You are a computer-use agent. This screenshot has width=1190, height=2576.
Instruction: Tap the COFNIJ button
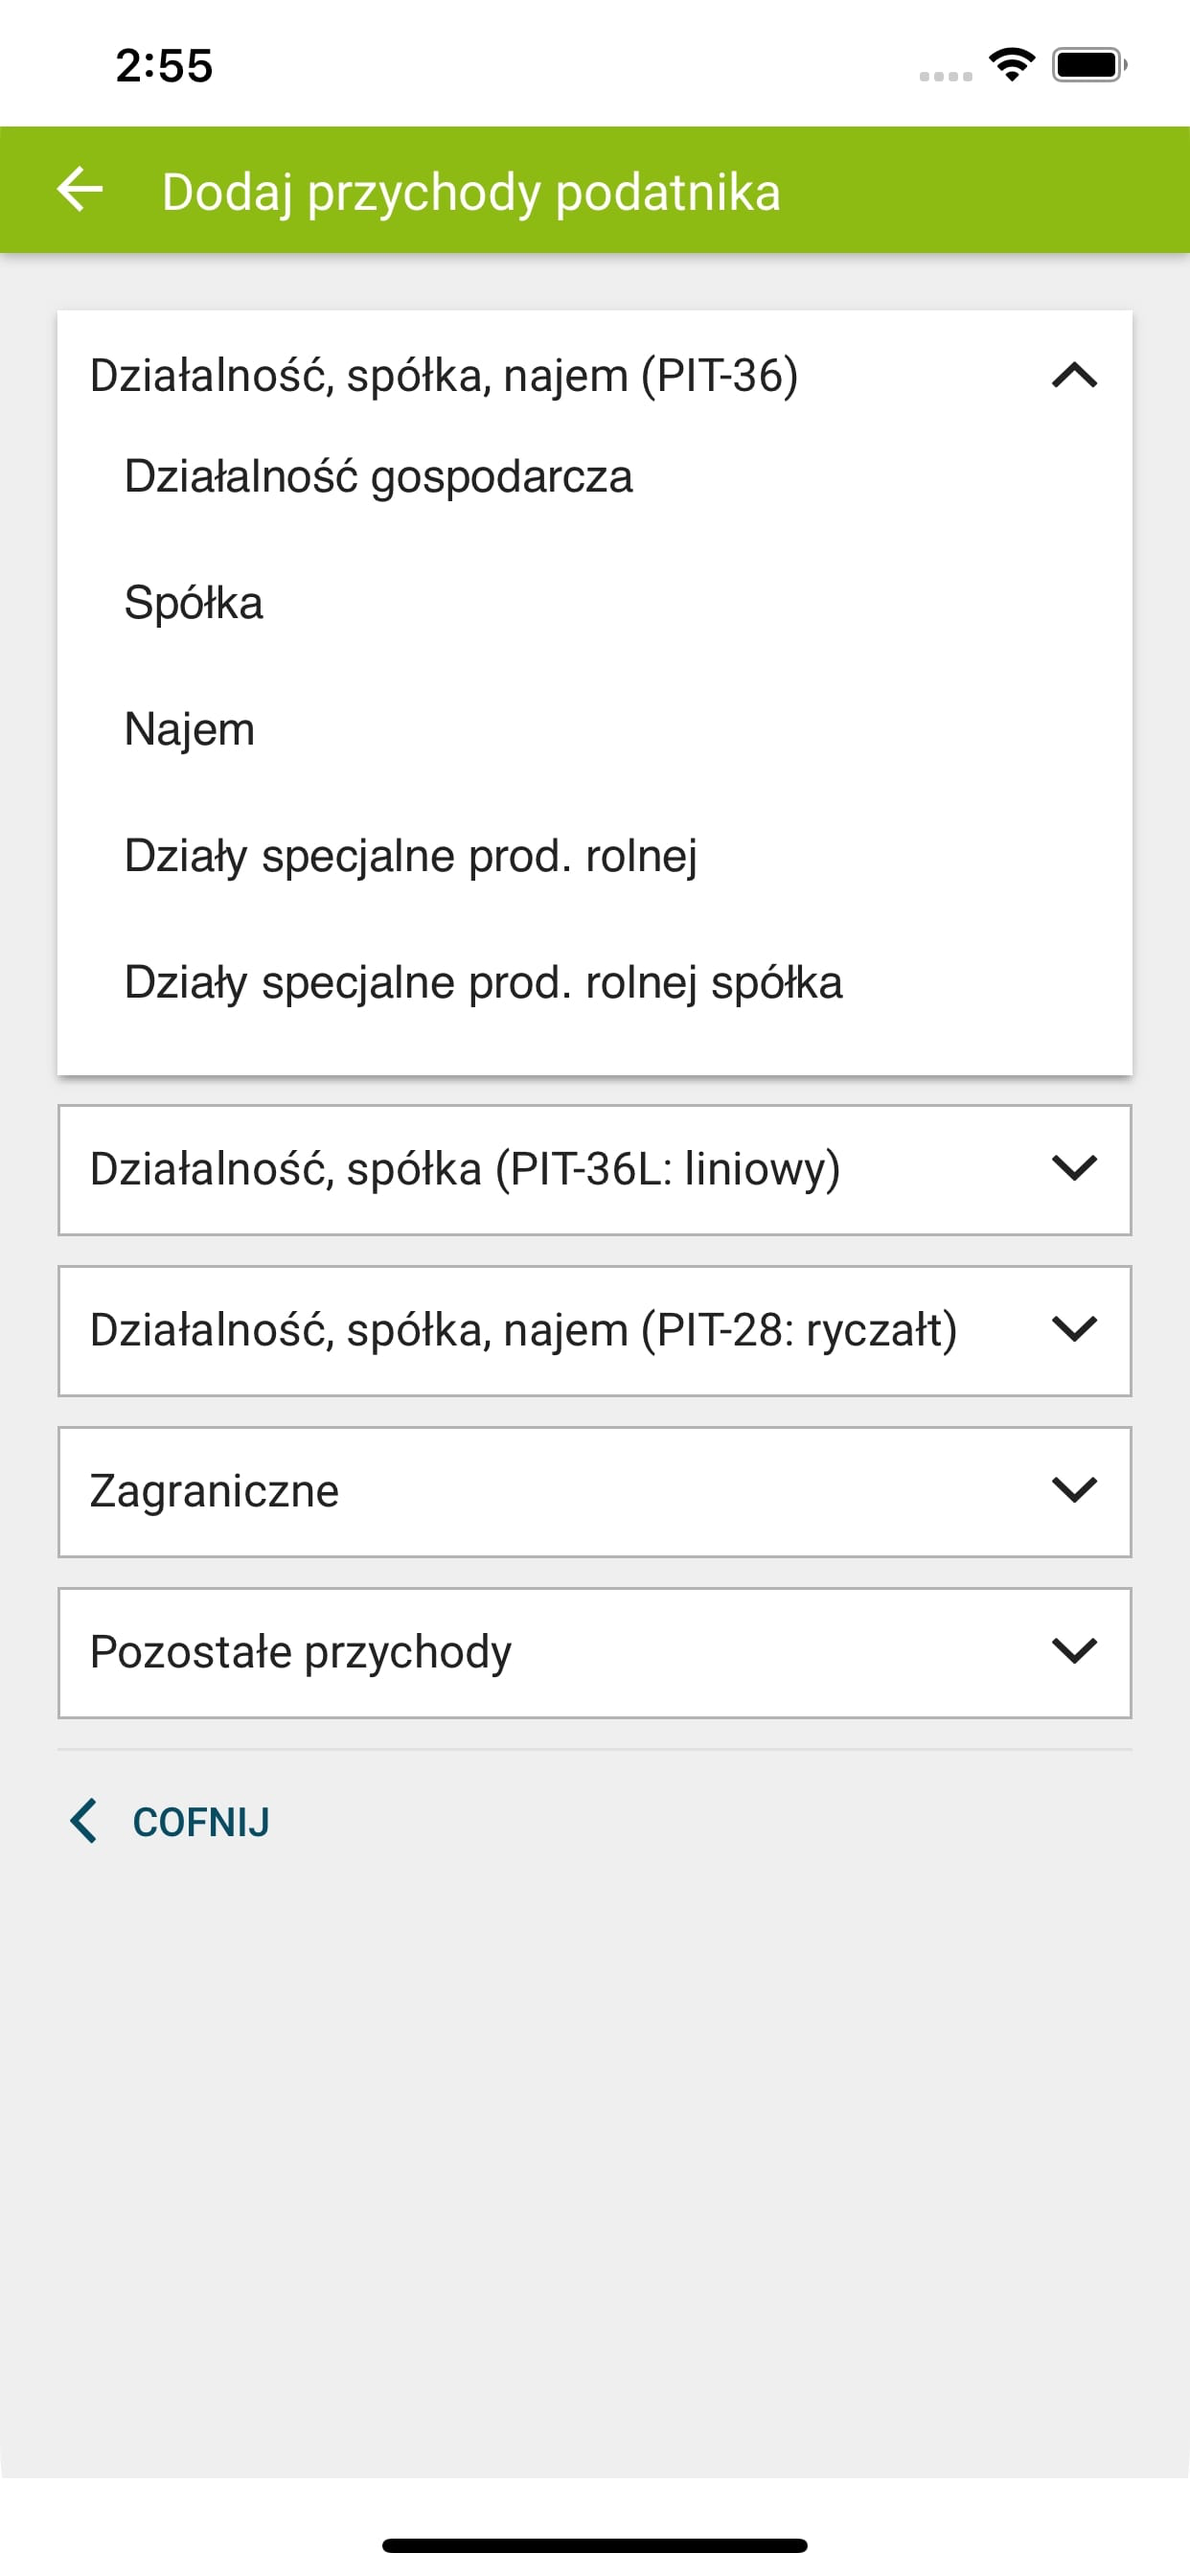pyautogui.click(x=200, y=1820)
